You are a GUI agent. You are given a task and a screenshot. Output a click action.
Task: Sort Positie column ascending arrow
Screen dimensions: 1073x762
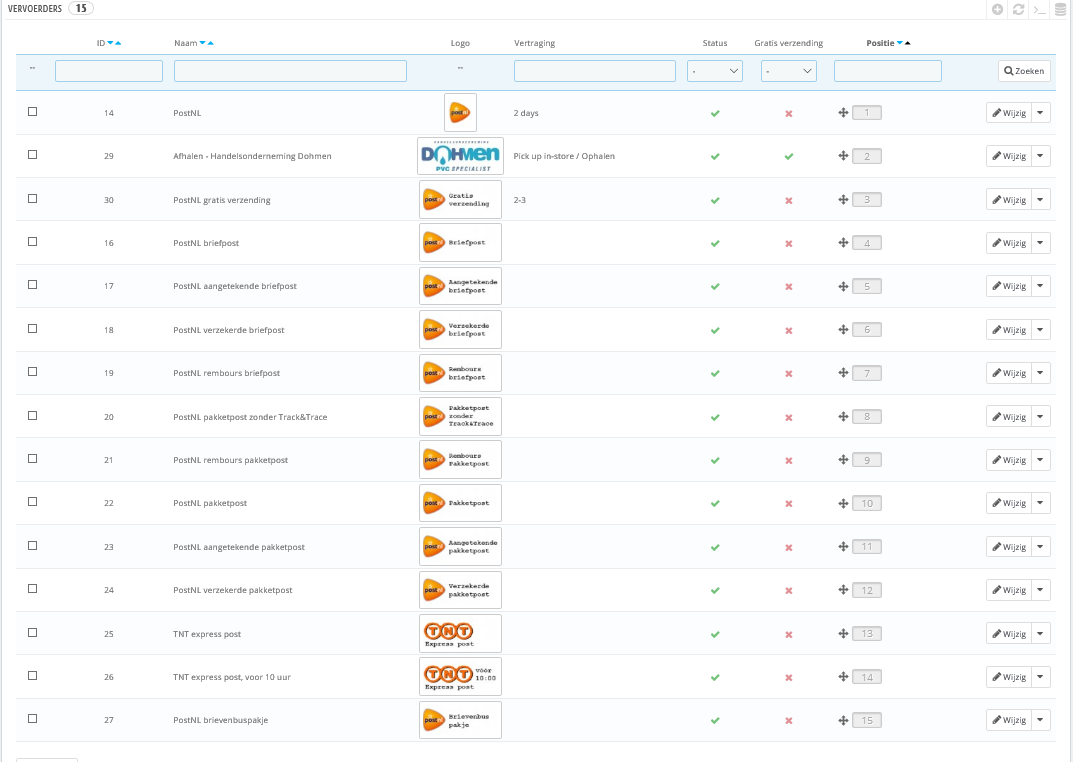(x=907, y=43)
